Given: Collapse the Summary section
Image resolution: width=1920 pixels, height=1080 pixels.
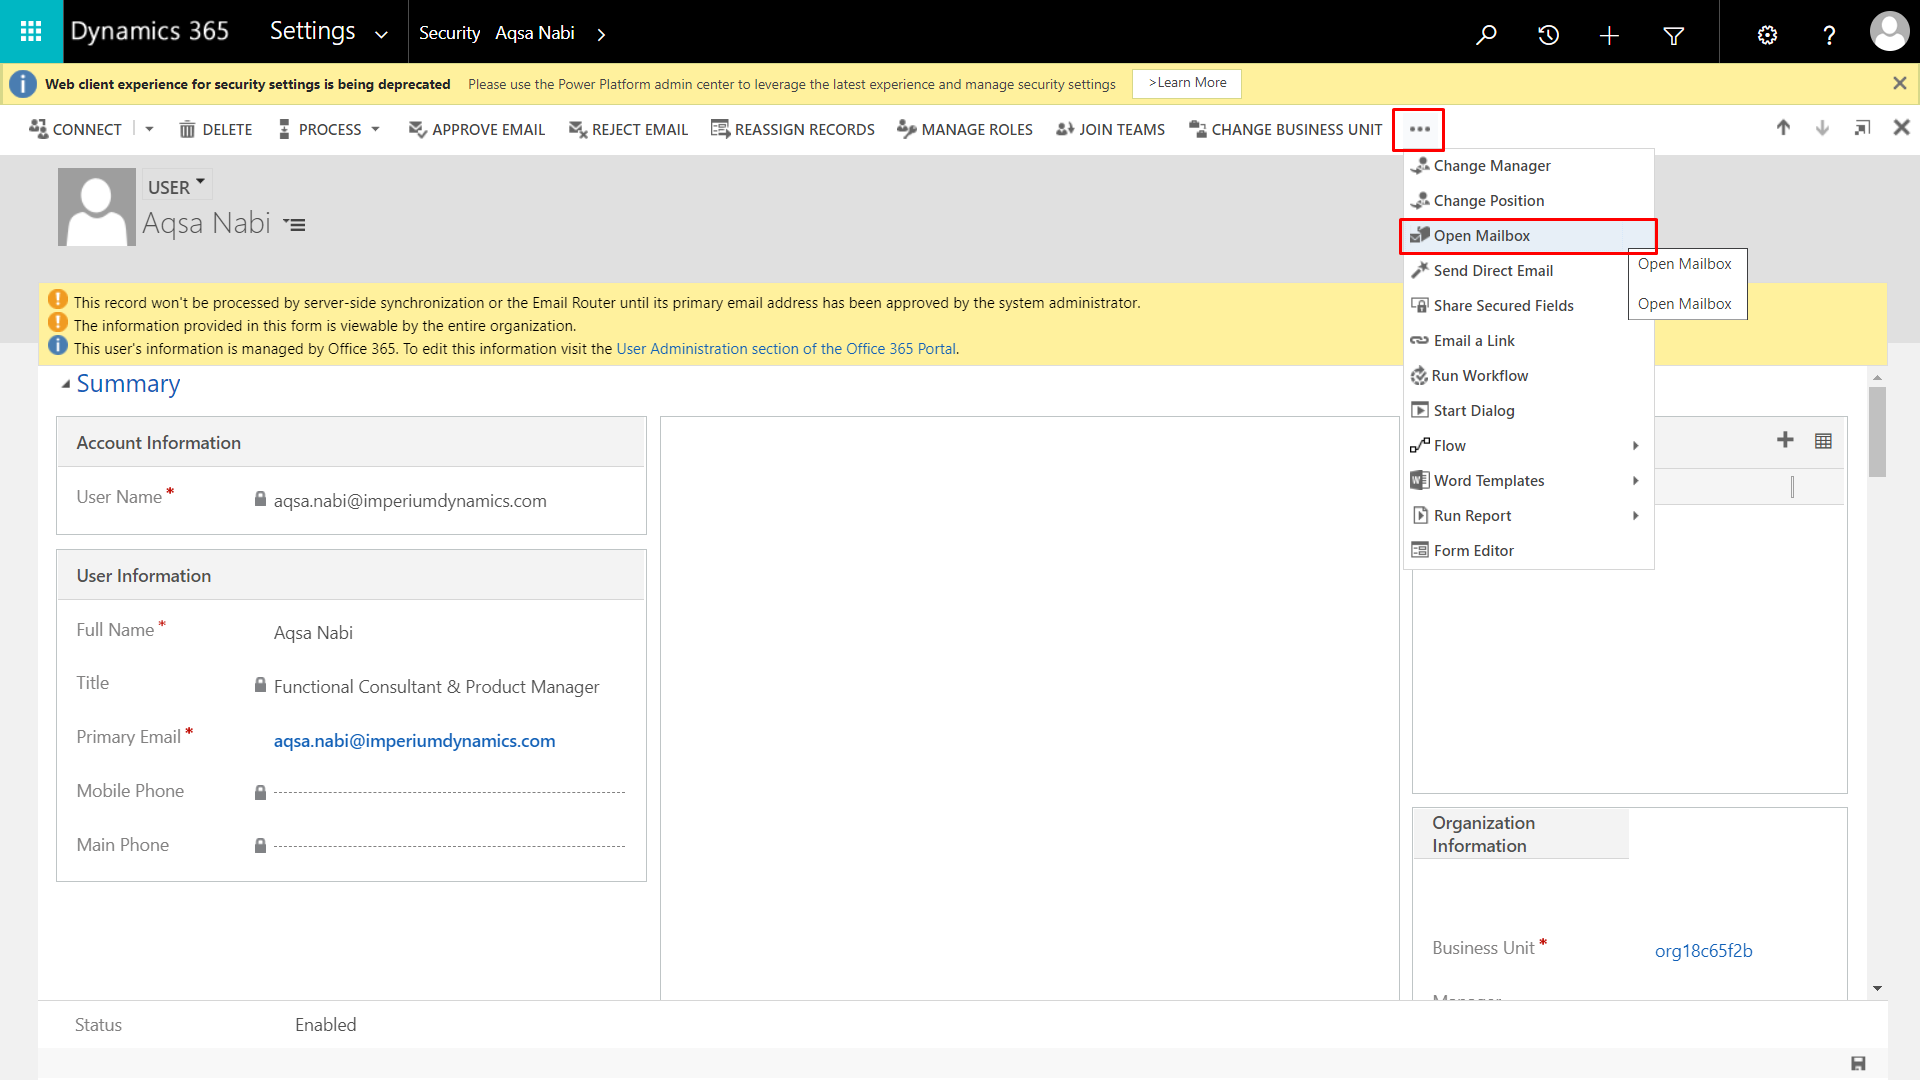Looking at the screenshot, I should pos(66,384).
